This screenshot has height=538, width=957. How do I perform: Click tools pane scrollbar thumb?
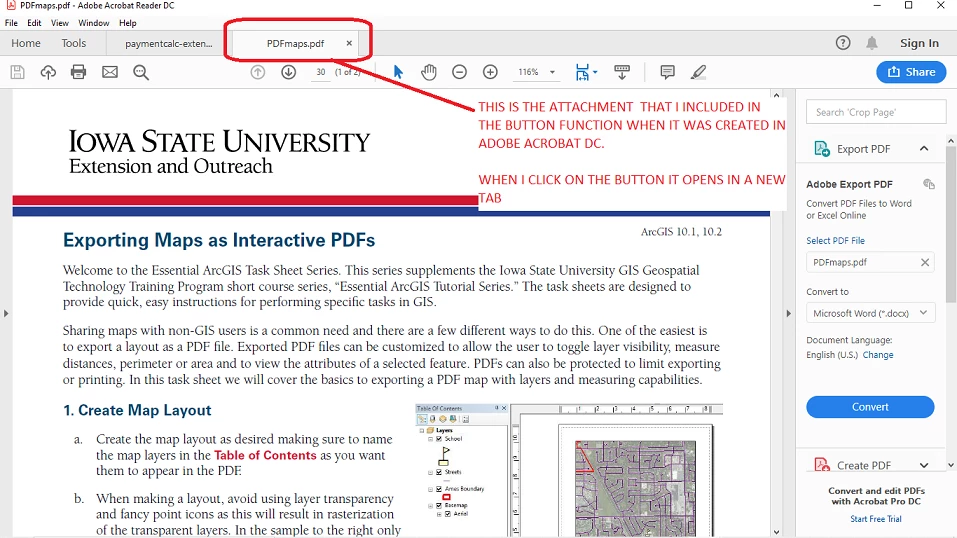[951, 223]
